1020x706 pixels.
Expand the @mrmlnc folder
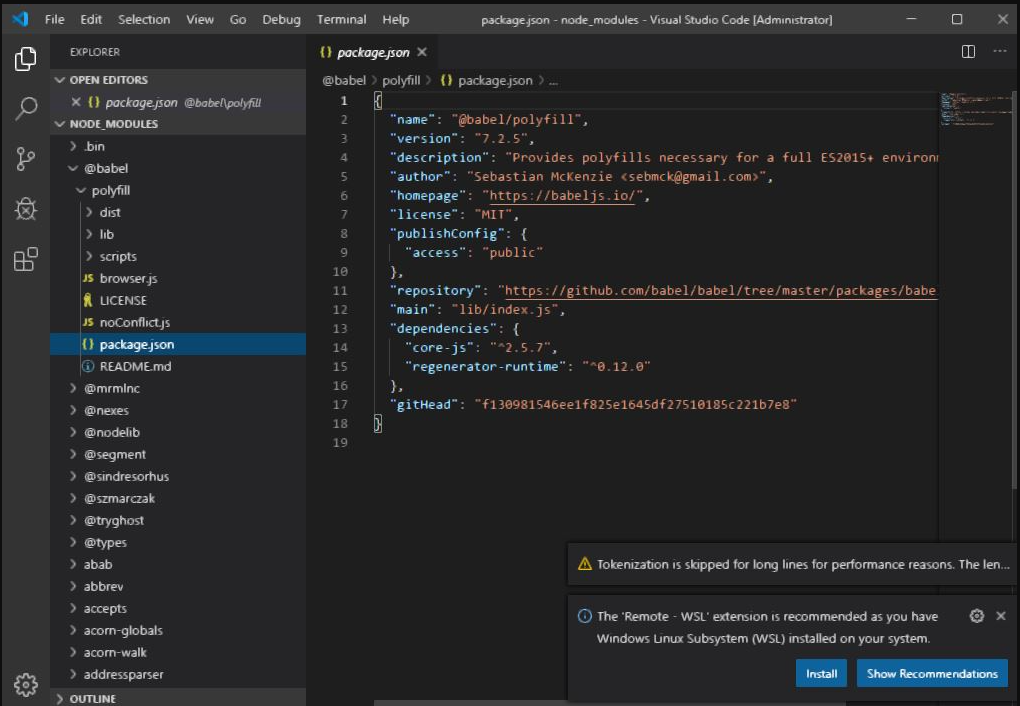coord(73,388)
